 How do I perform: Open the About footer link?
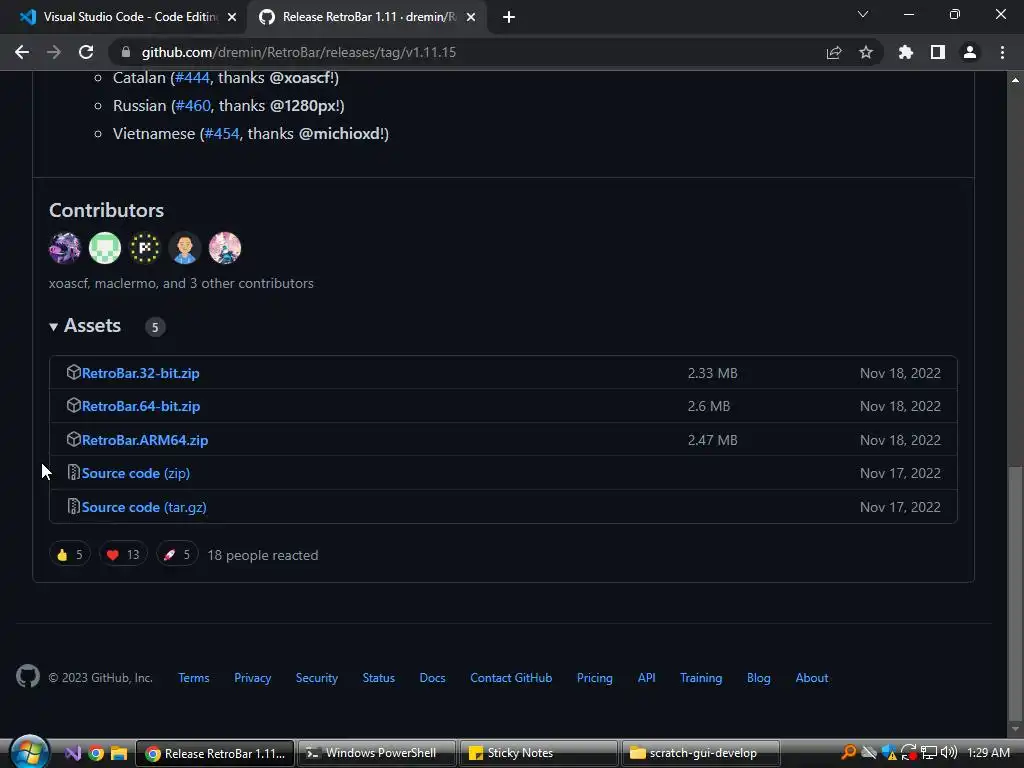point(812,678)
